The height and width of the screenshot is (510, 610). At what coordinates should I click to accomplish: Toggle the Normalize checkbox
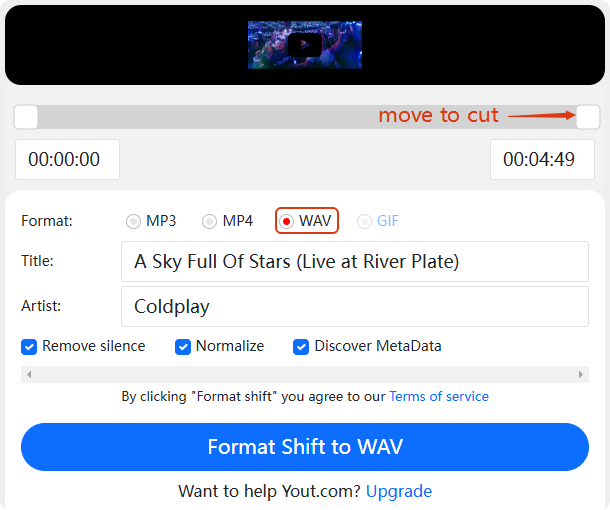tap(183, 347)
